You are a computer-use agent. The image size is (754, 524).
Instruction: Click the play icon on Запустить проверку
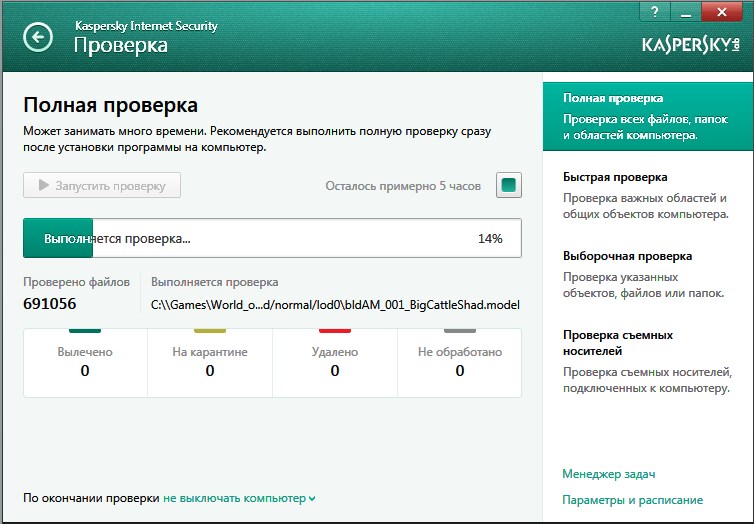pyautogui.click(x=44, y=185)
